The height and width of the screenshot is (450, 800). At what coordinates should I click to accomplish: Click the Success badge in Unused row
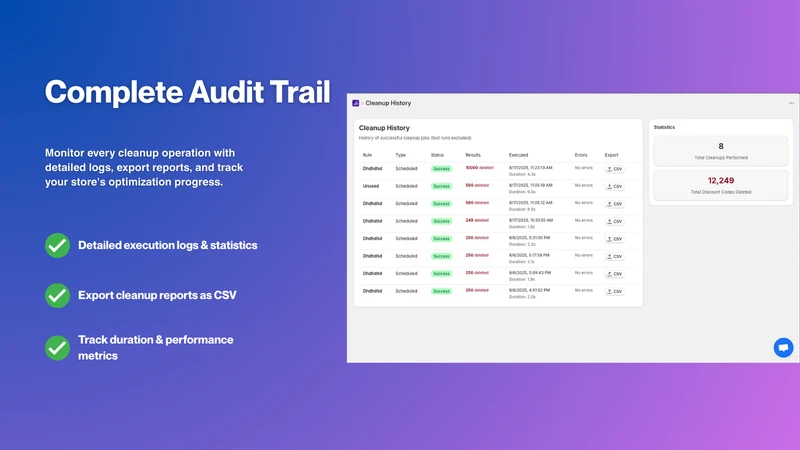pos(441,186)
